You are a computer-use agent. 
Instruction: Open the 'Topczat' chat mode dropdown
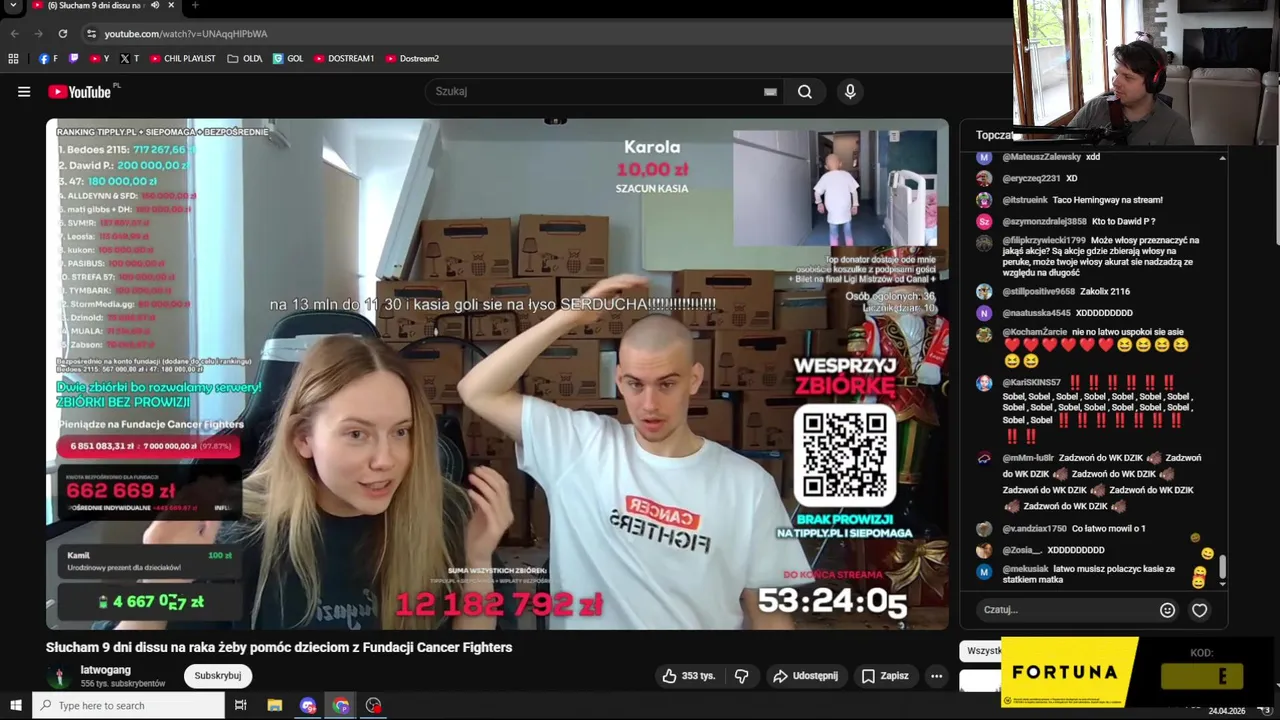[994, 136]
